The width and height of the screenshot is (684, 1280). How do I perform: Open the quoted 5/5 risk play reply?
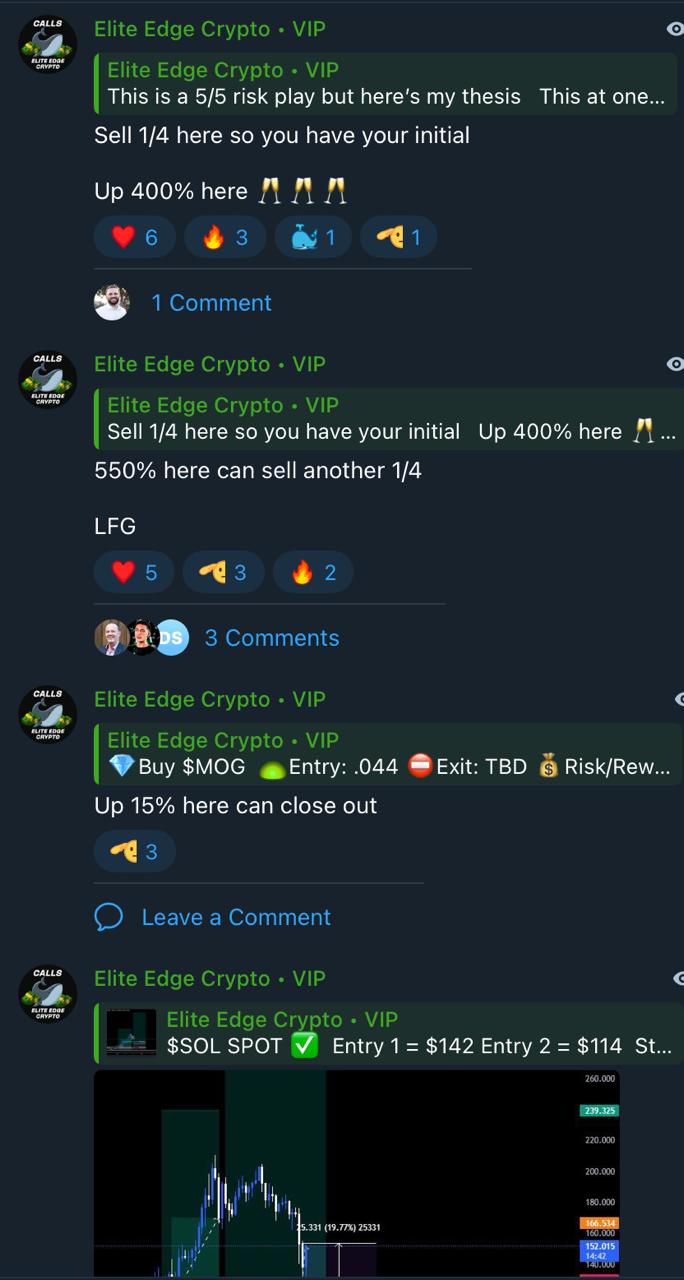pyautogui.click(x=386, y=84)
